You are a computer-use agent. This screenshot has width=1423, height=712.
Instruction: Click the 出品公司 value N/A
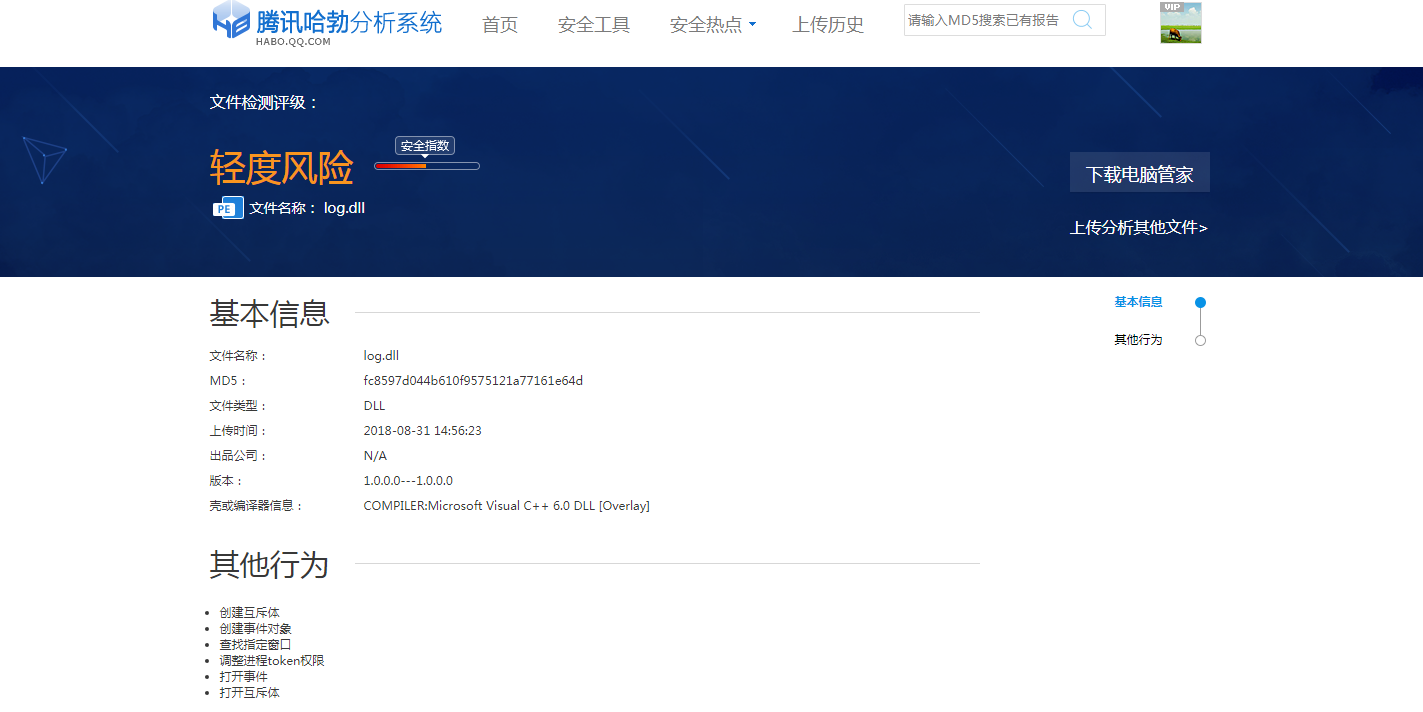point(375,456)
